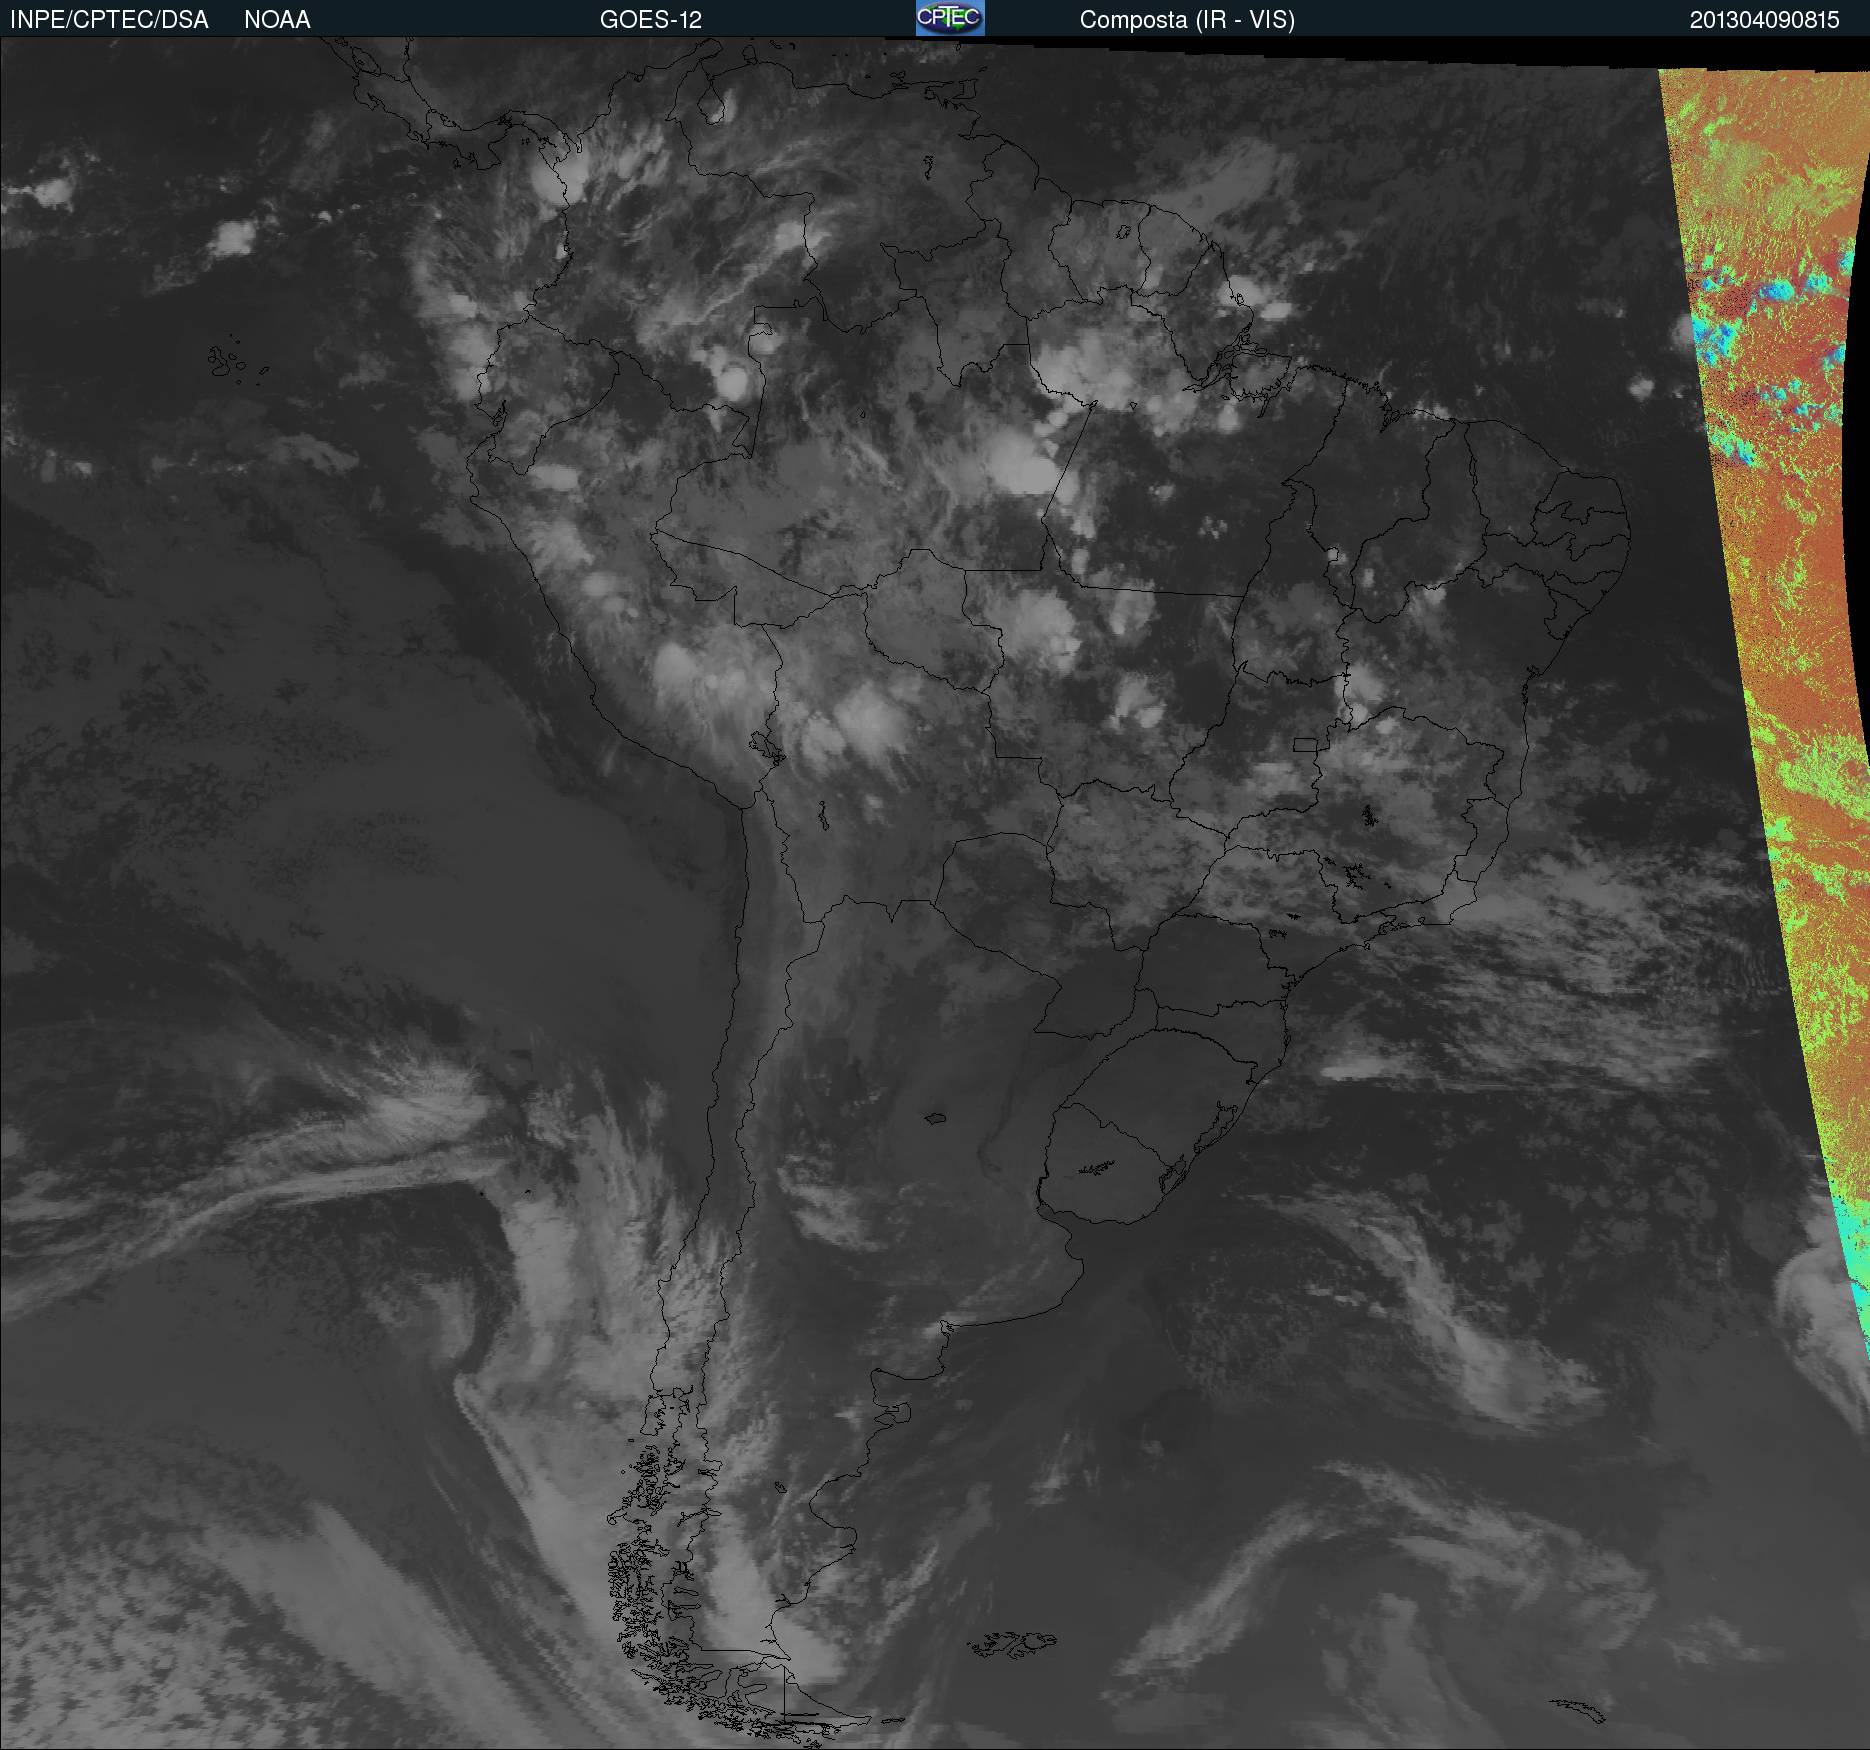The height and width of the screenshot is (1750, 1870).
Task: Click the INPE/CPTEC/DSA header text
Action: tap(109, 20)
